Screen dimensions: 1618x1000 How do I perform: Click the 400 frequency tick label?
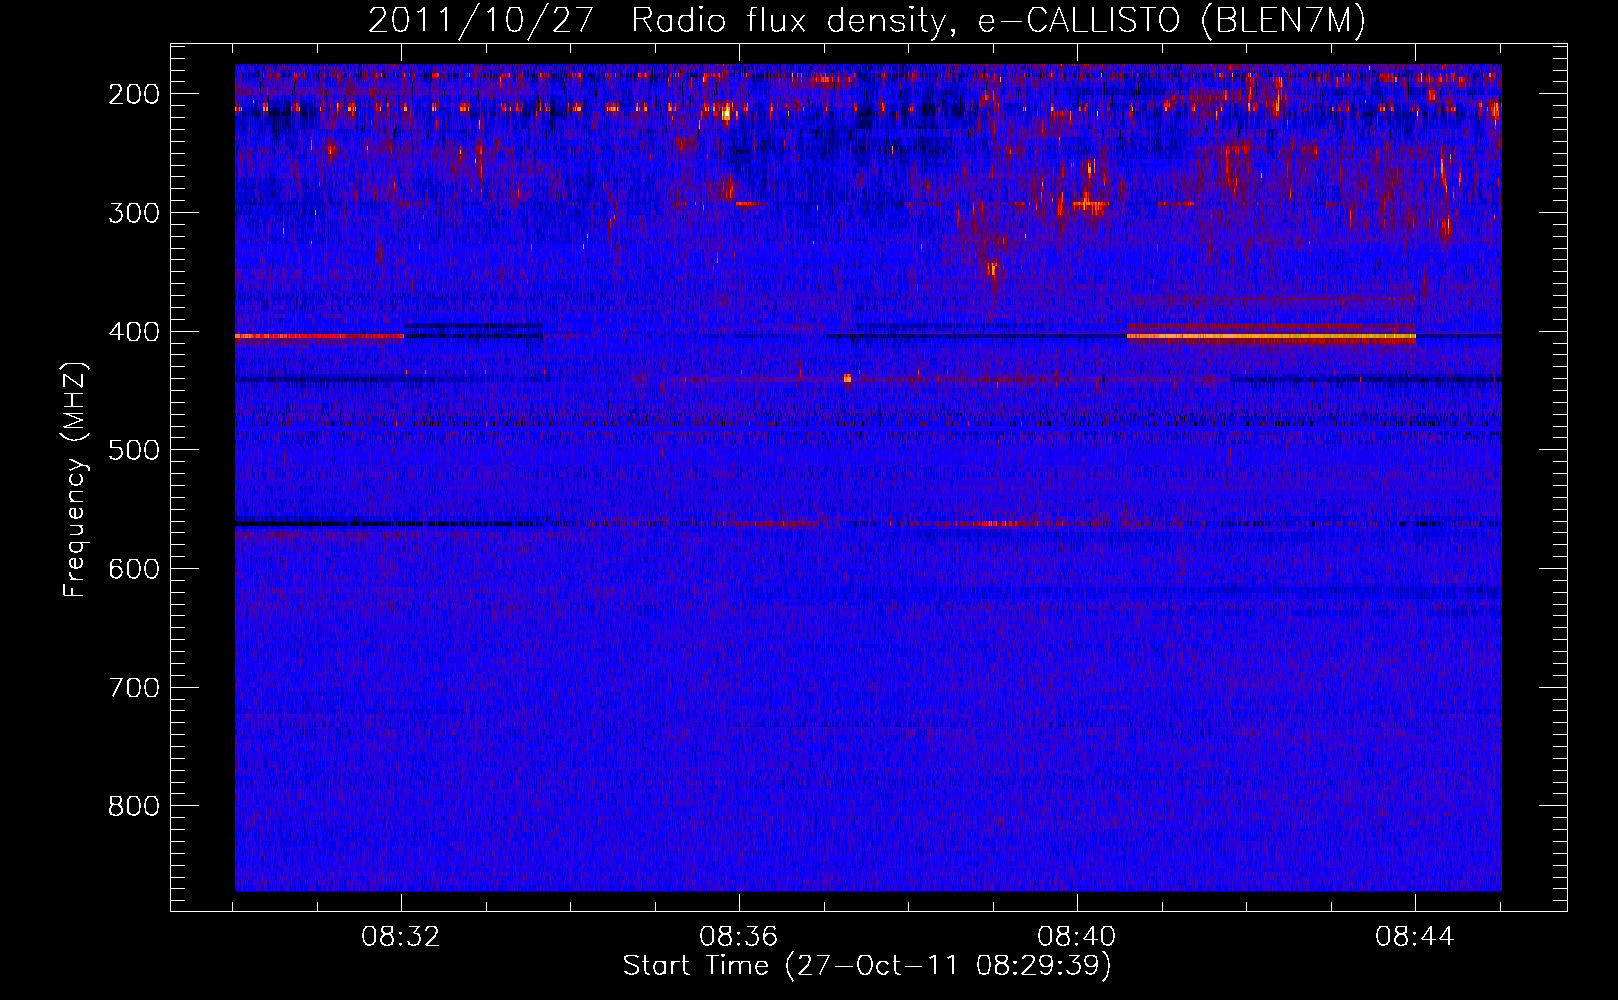click(133, 332)
